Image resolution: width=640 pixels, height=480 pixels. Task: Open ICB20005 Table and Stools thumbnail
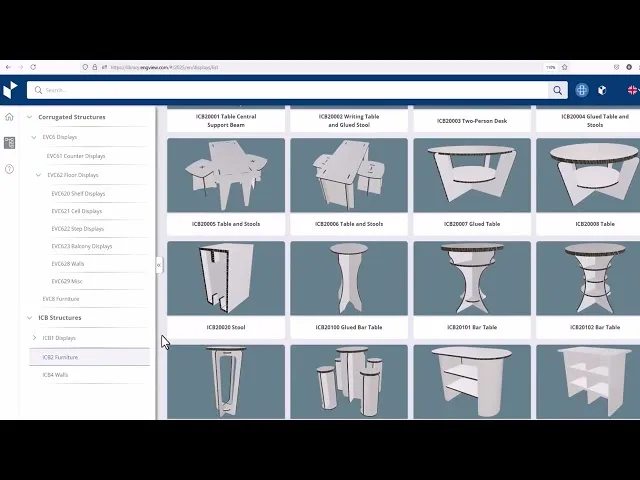tap(226, 175)
